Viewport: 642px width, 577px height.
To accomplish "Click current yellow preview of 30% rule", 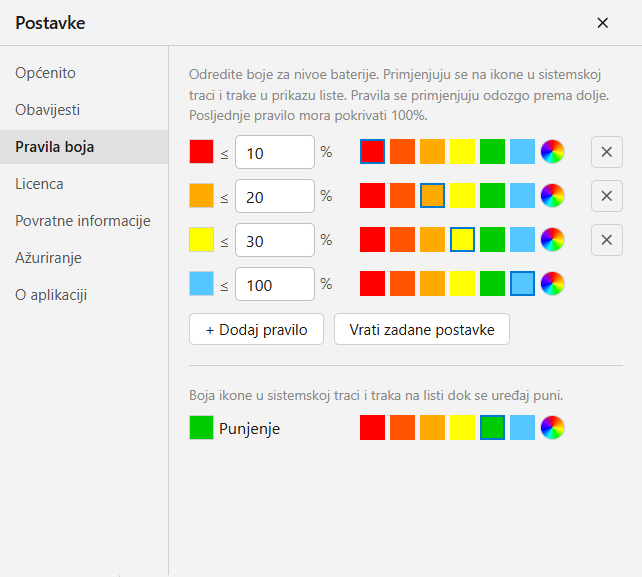I will [201, 240].
